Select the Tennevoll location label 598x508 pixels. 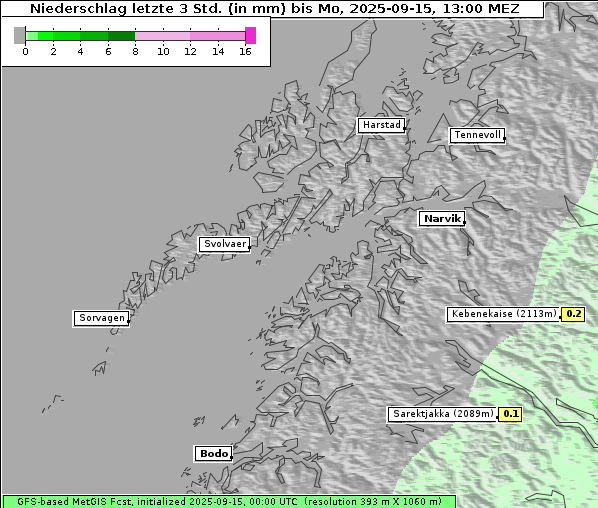coord(477,135)
